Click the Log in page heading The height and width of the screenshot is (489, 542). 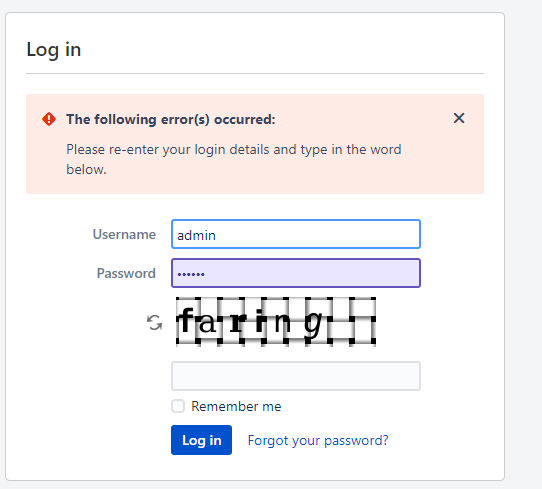[54, 50]
